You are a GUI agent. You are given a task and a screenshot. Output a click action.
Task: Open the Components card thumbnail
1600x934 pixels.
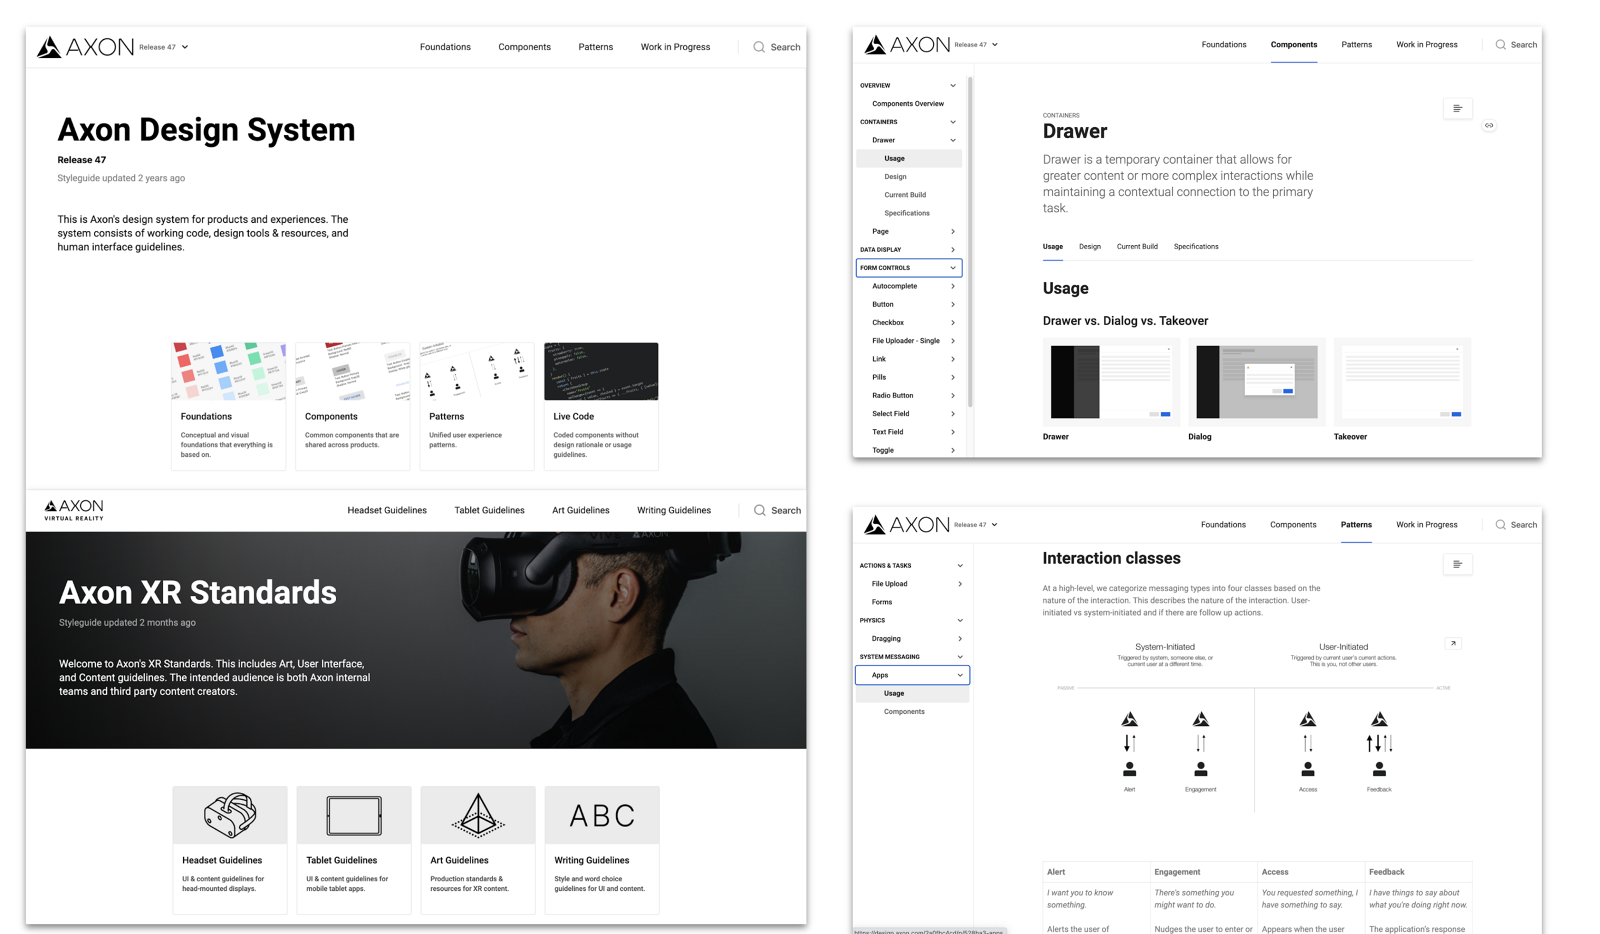[353, 371]
